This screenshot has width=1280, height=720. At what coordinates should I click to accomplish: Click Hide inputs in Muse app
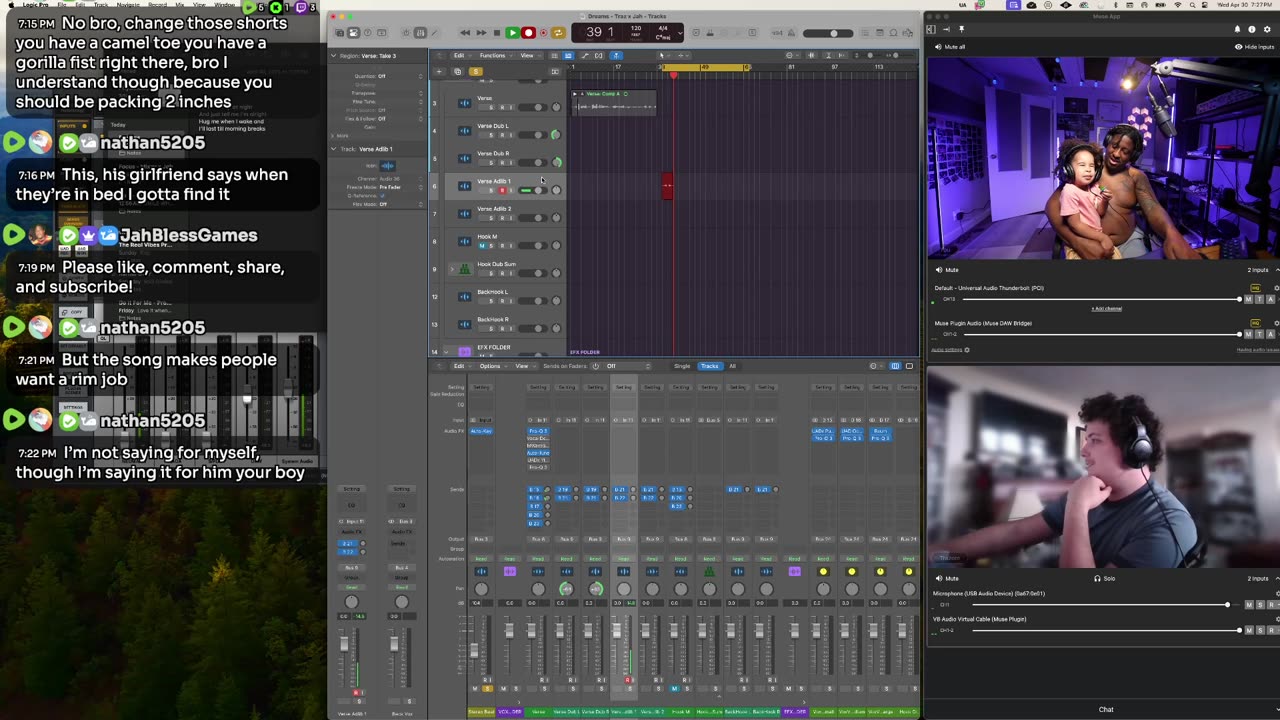click(1254, 47)
